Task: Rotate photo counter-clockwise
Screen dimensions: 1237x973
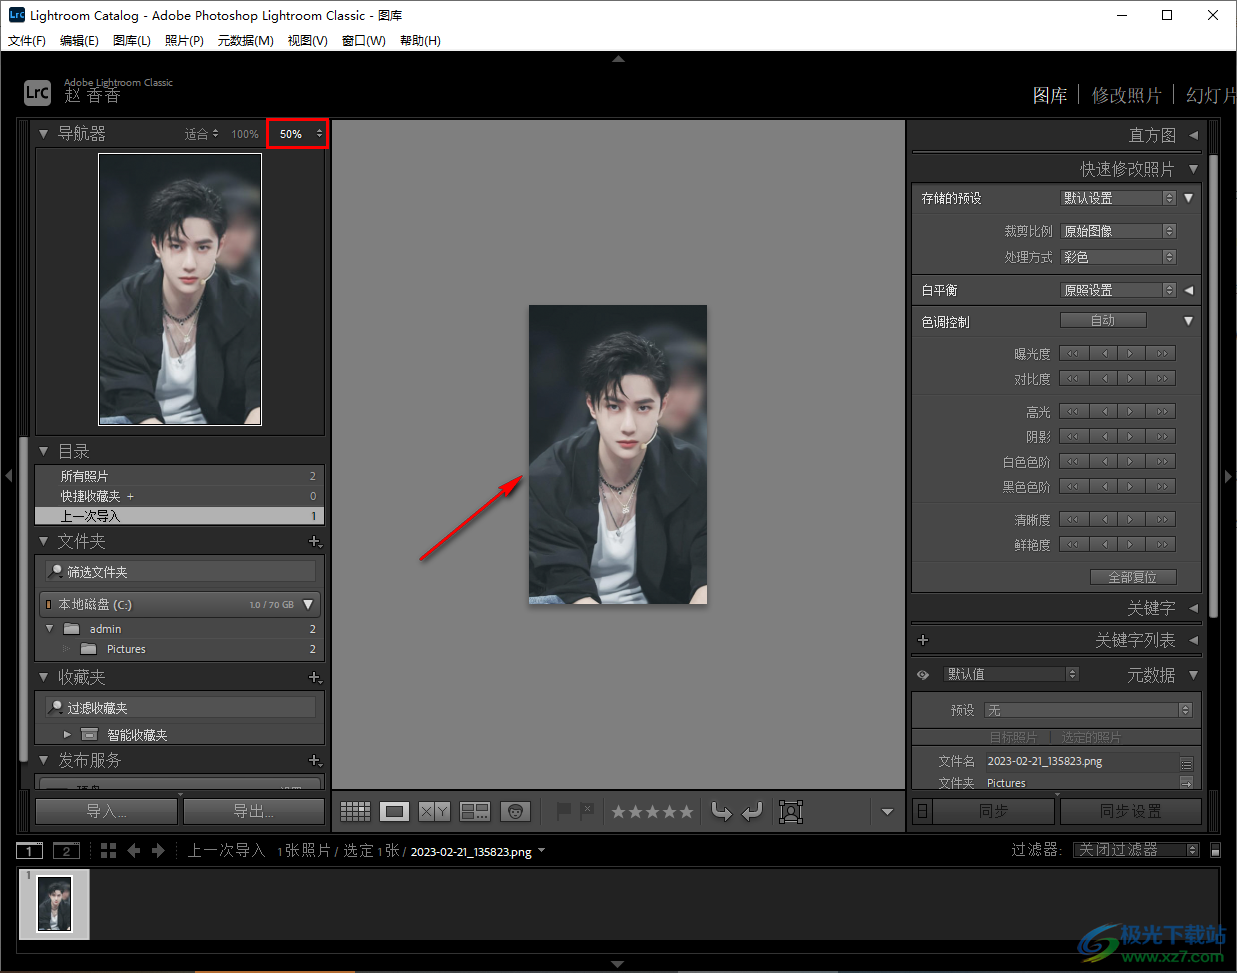Action: tap(721, 811)
